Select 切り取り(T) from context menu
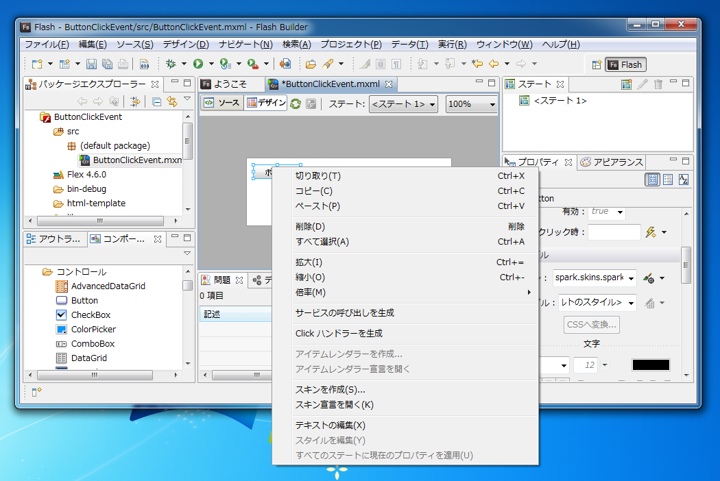 (415, 176)
